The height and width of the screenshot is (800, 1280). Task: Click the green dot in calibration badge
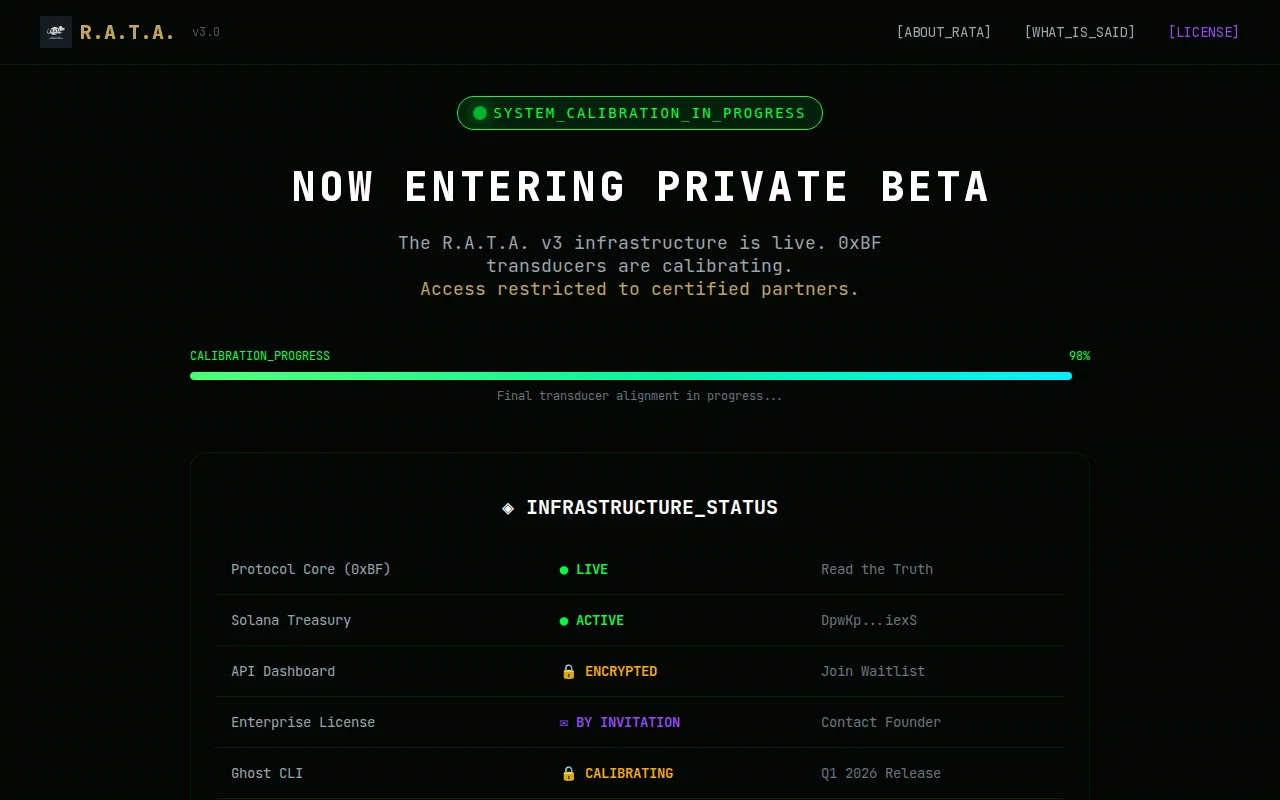[x=480, y=113]
